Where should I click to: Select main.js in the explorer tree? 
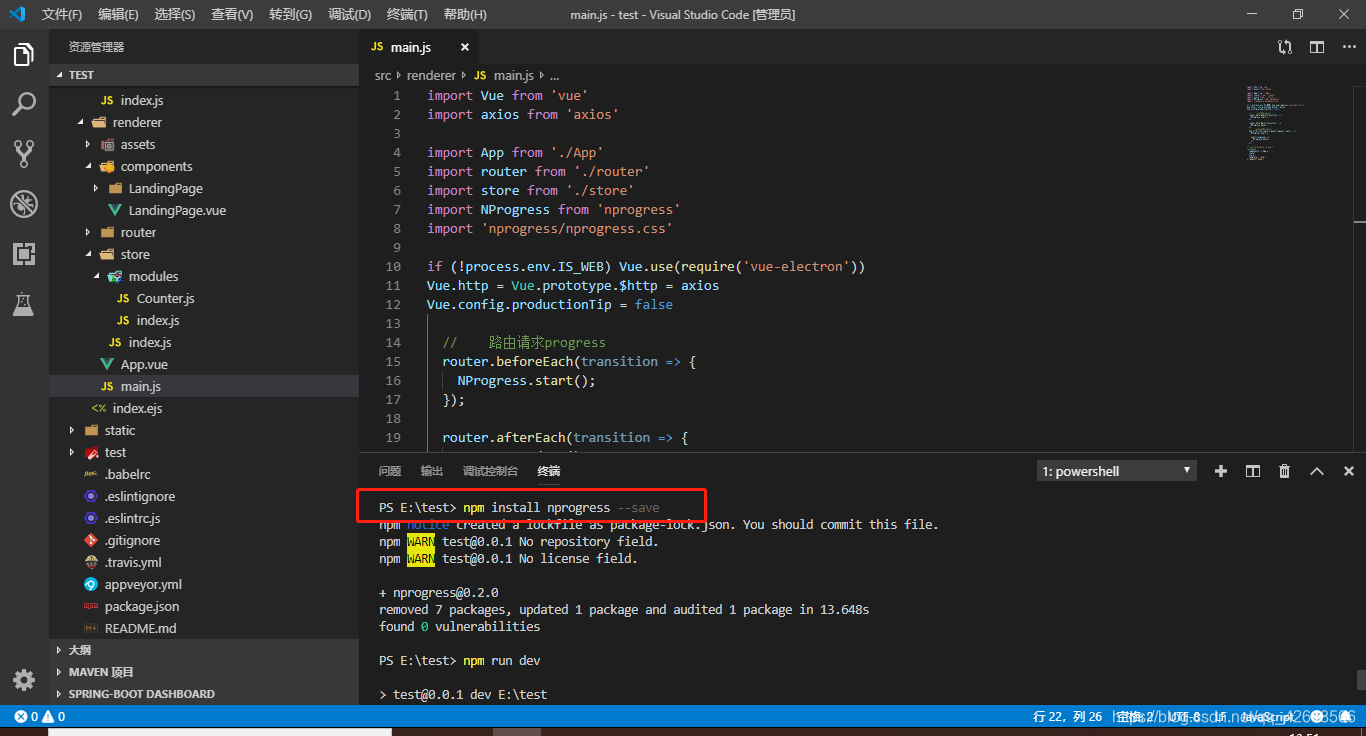coord(203,386)
